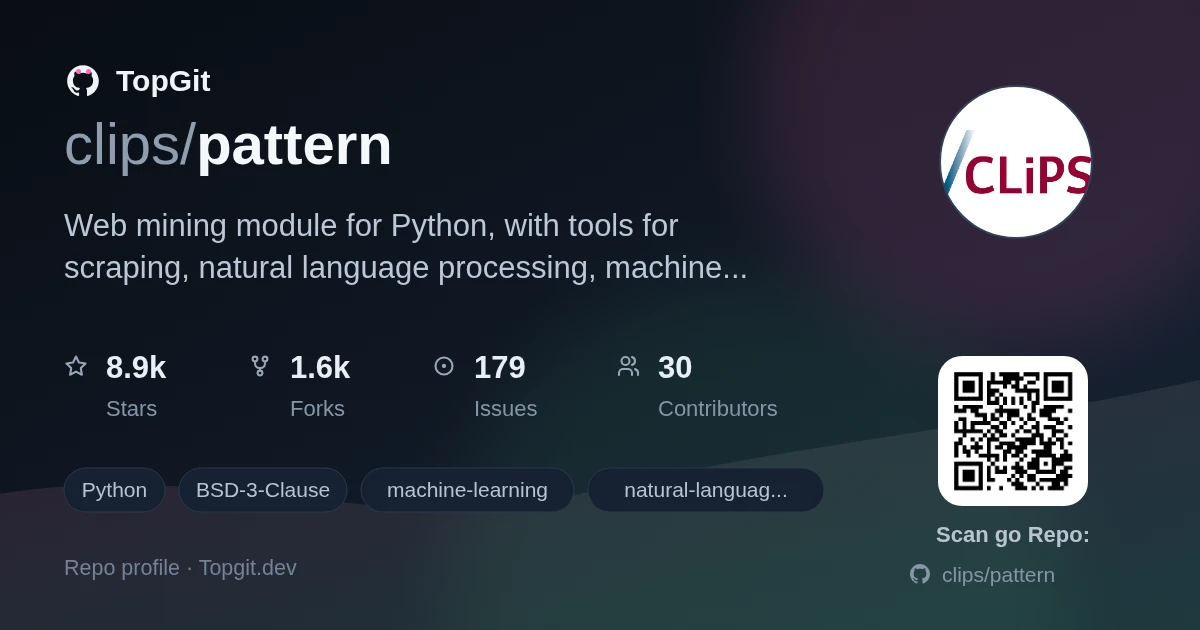The height and width of the screenshot is (630, 1200).
Task: Click the 30 contributors count
Action: coord(675,367)
